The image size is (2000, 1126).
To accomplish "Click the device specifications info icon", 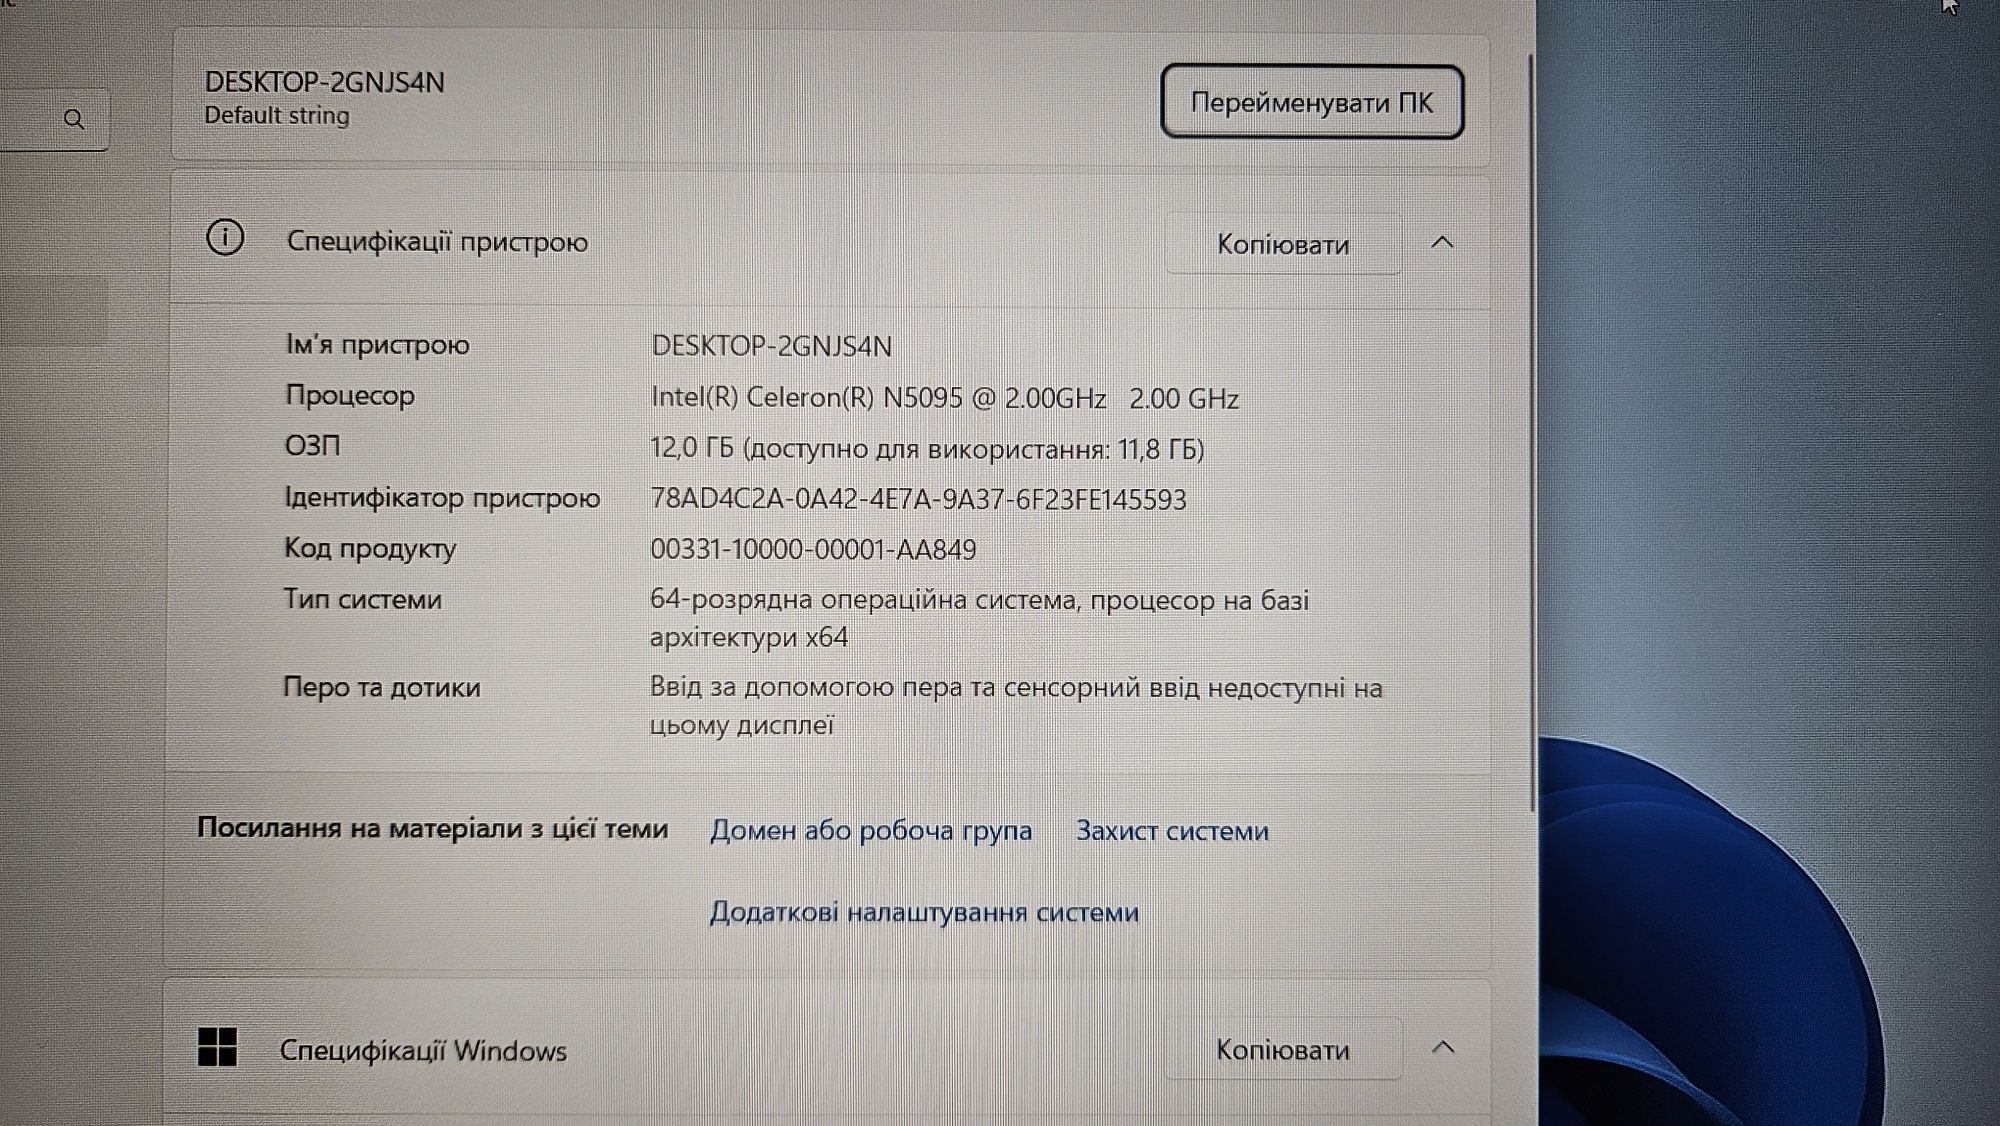I will pyautogui.click(x=225, y=238).
